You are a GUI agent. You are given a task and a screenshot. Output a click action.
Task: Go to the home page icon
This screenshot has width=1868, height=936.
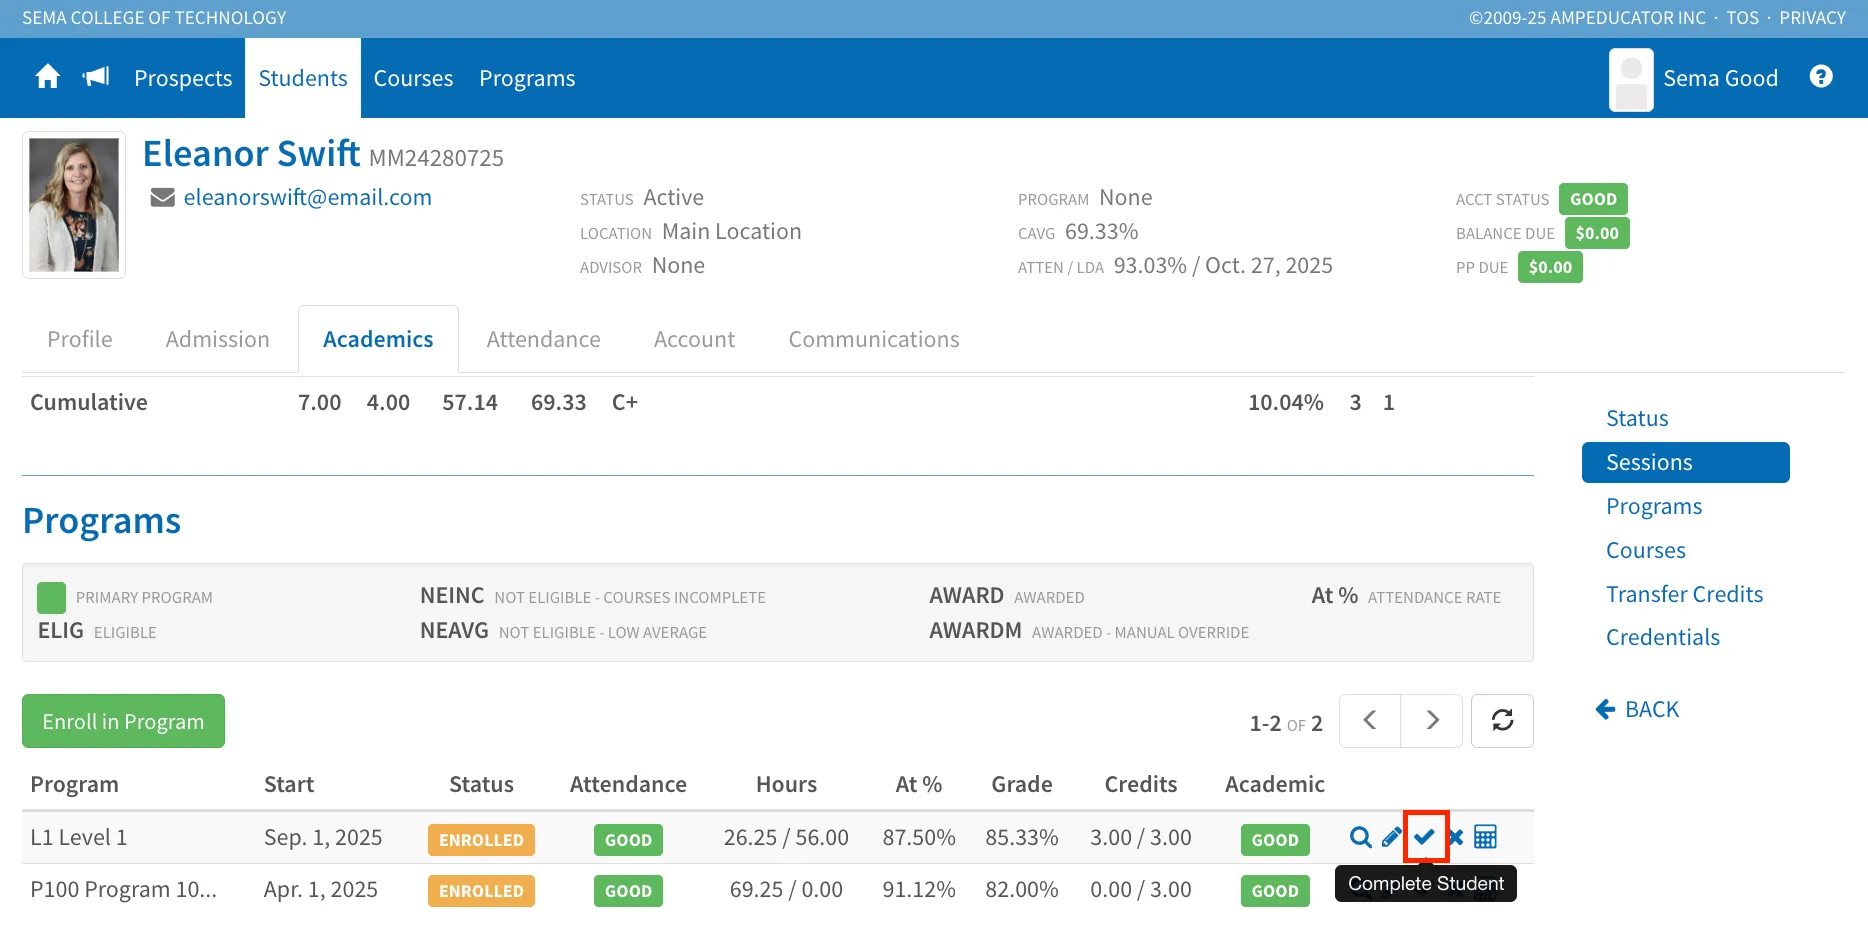(47, 77)
